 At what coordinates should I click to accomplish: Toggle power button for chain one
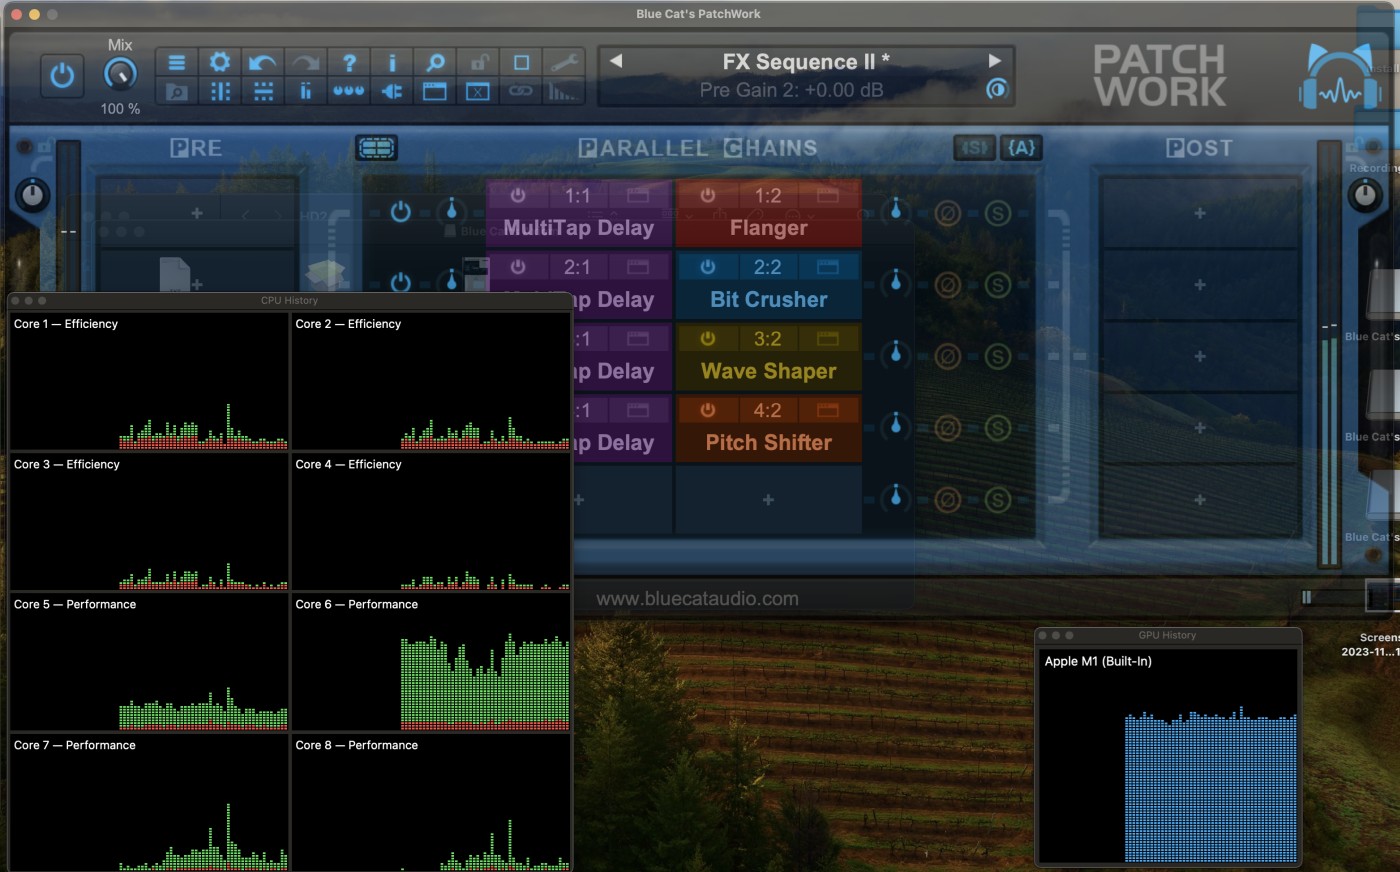point(400,212)
